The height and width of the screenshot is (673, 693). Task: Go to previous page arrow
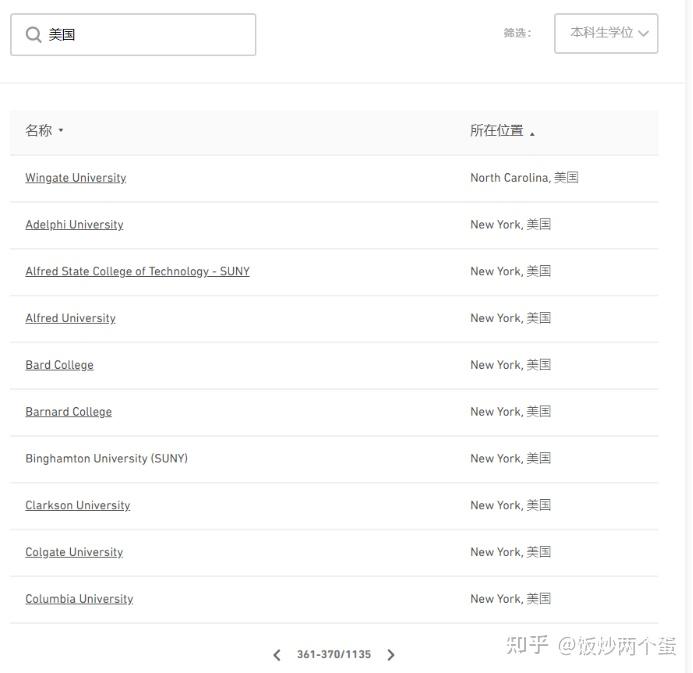tap(277, 655)
